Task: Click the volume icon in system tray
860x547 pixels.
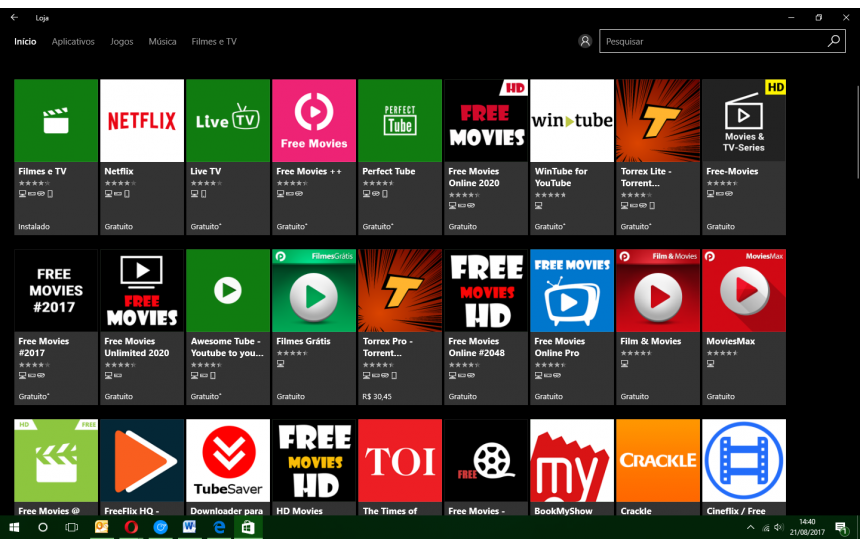Action: (x=779, y=527)
